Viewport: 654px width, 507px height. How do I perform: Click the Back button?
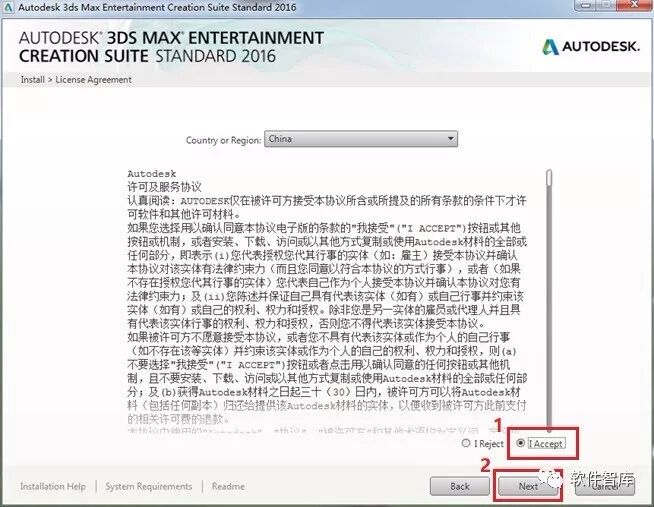[460, 486]
